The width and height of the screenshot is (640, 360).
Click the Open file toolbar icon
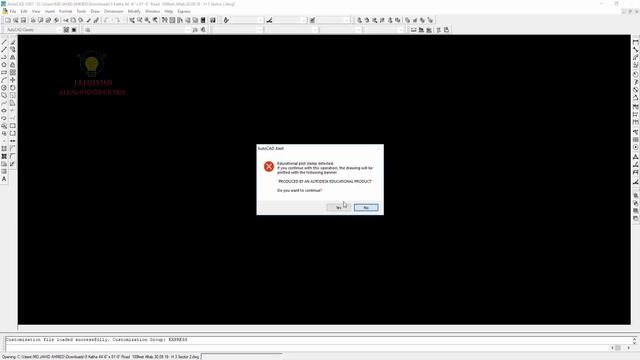(x=16, y=20)
